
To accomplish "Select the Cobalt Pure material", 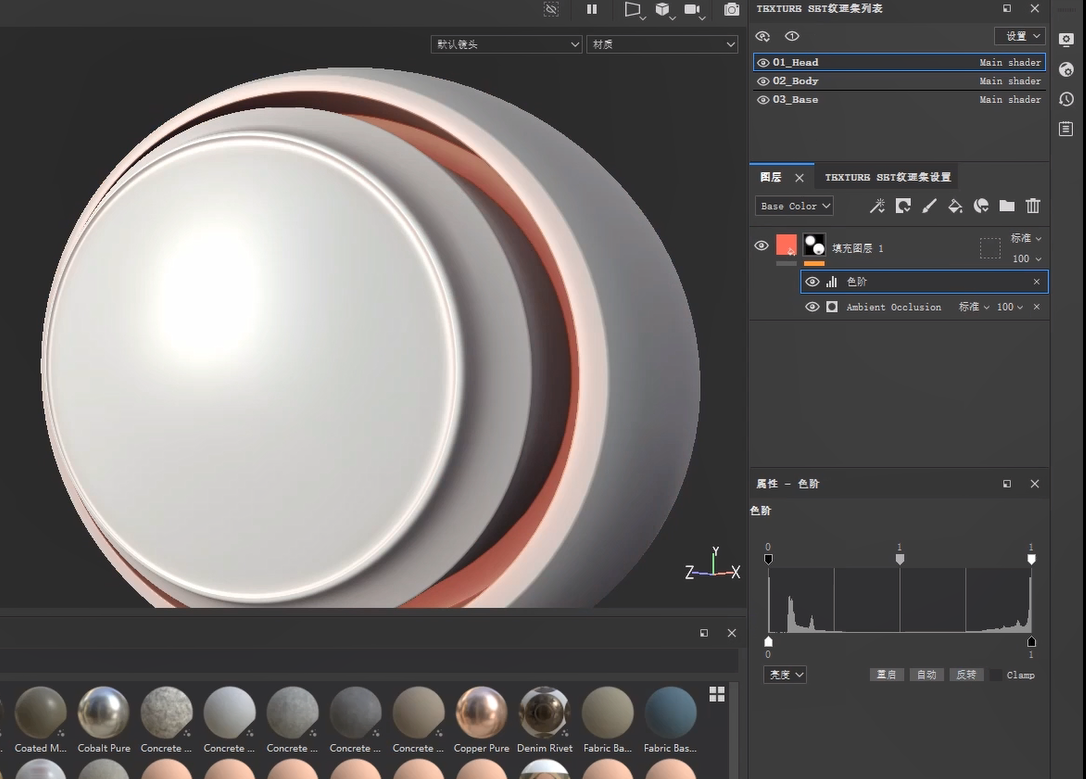I will point(104,719).
